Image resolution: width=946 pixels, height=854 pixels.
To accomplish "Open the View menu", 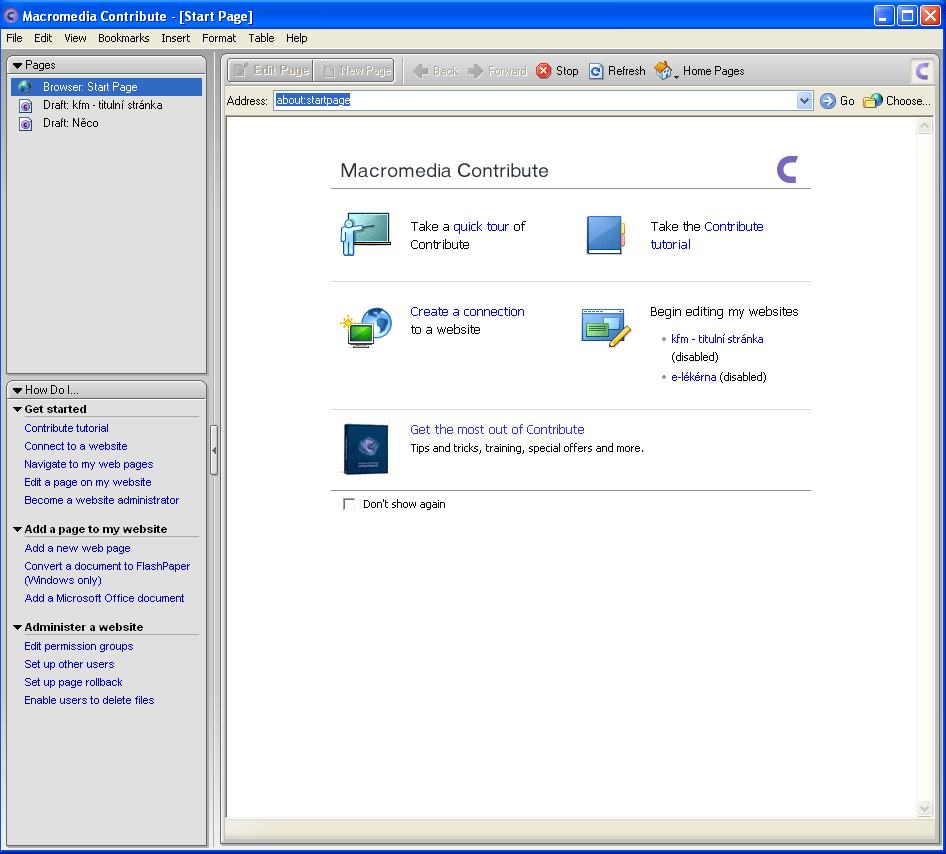I will (x=75, y=38).
